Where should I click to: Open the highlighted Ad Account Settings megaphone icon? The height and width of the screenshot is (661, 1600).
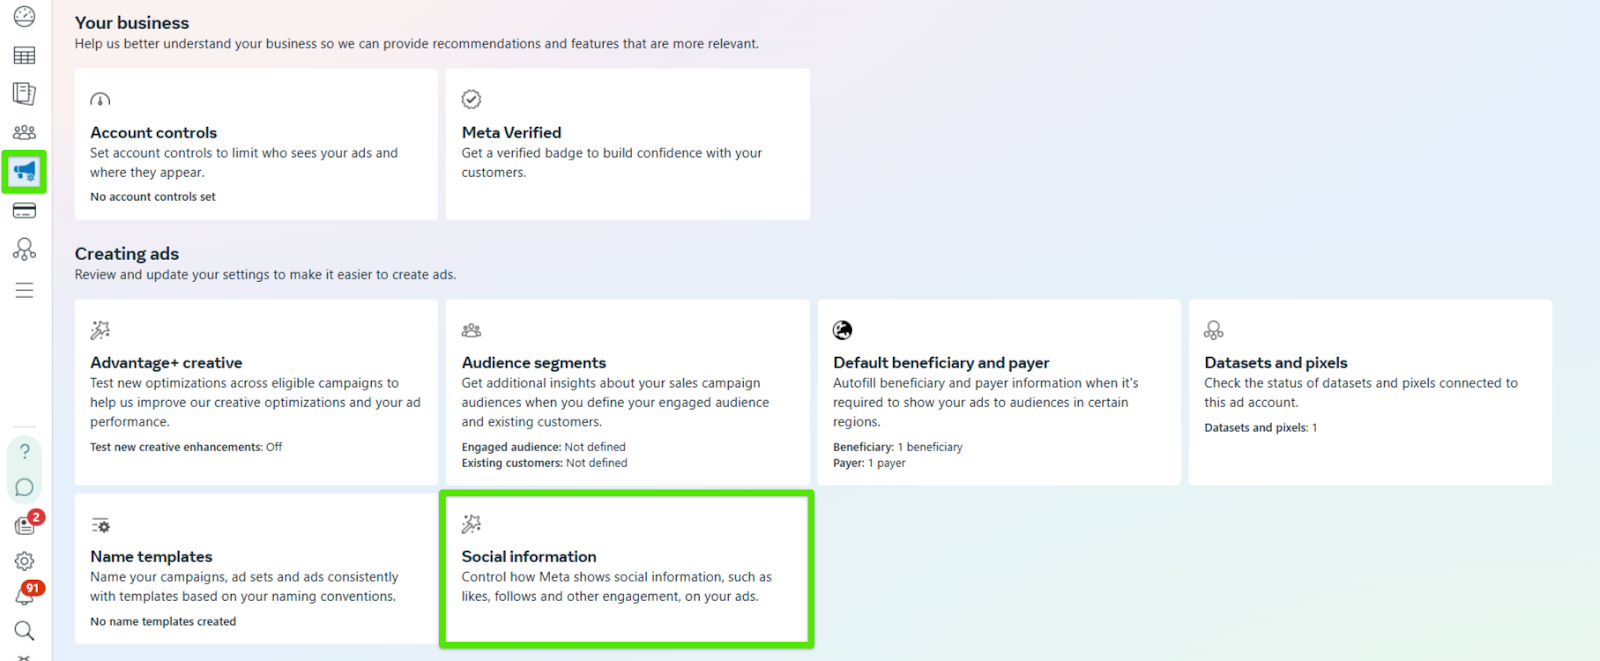coord(23,171)
